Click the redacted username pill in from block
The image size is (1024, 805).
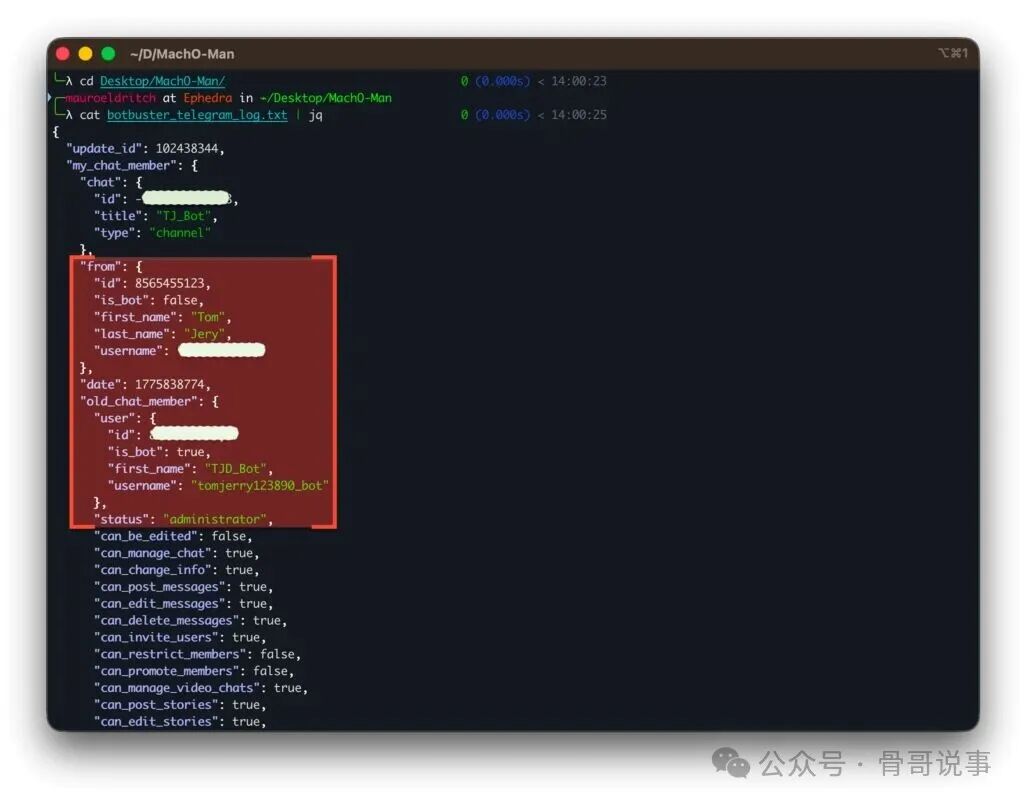tap(221, 349)
